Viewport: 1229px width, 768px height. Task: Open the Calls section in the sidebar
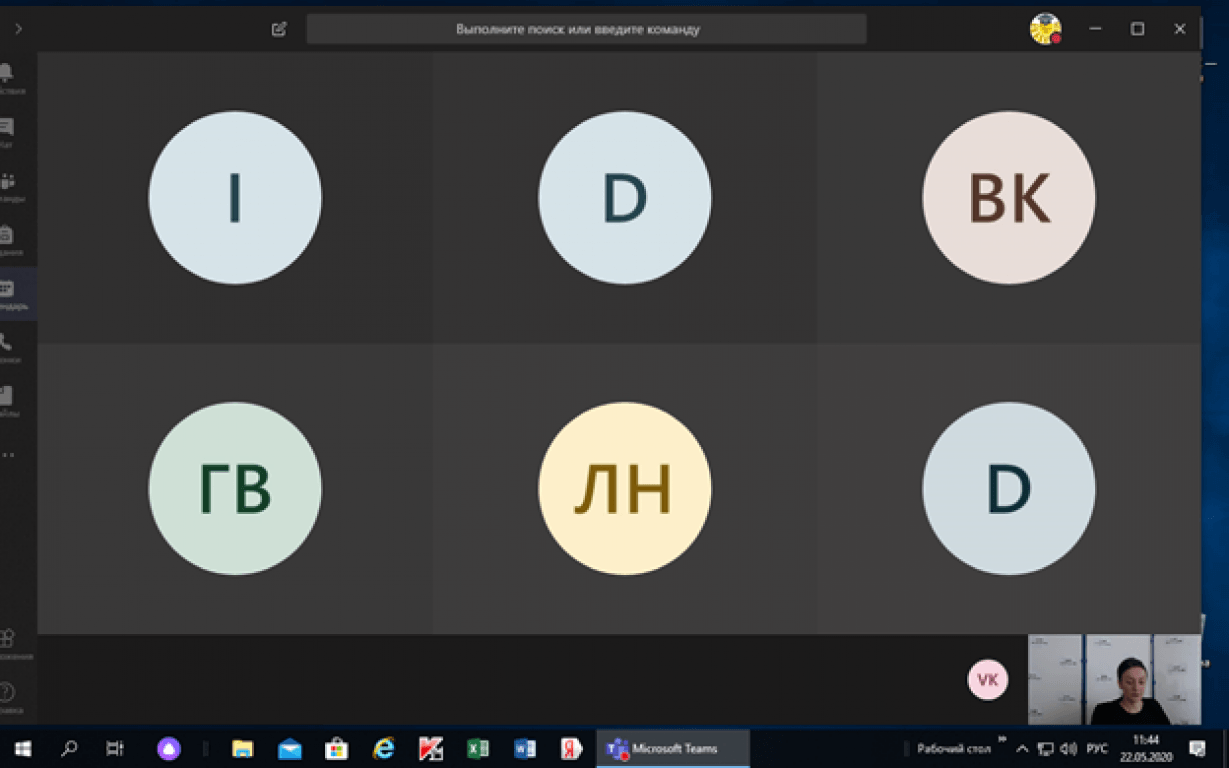click(x=7, y=345)
